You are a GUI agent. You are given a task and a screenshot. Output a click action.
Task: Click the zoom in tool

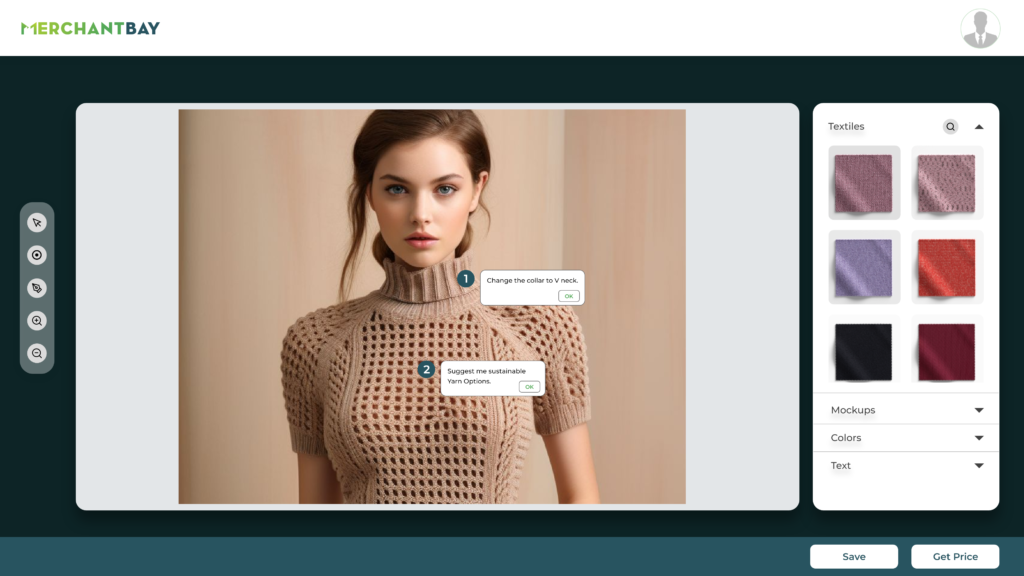37,321
